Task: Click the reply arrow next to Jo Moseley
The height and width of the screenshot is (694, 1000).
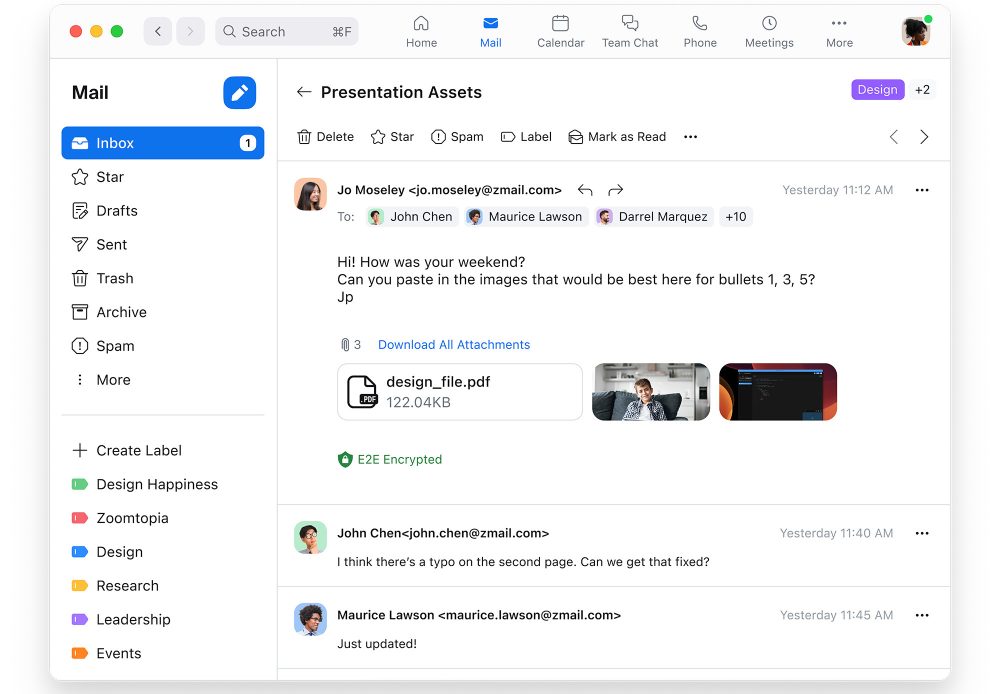Action: point(585,190)
